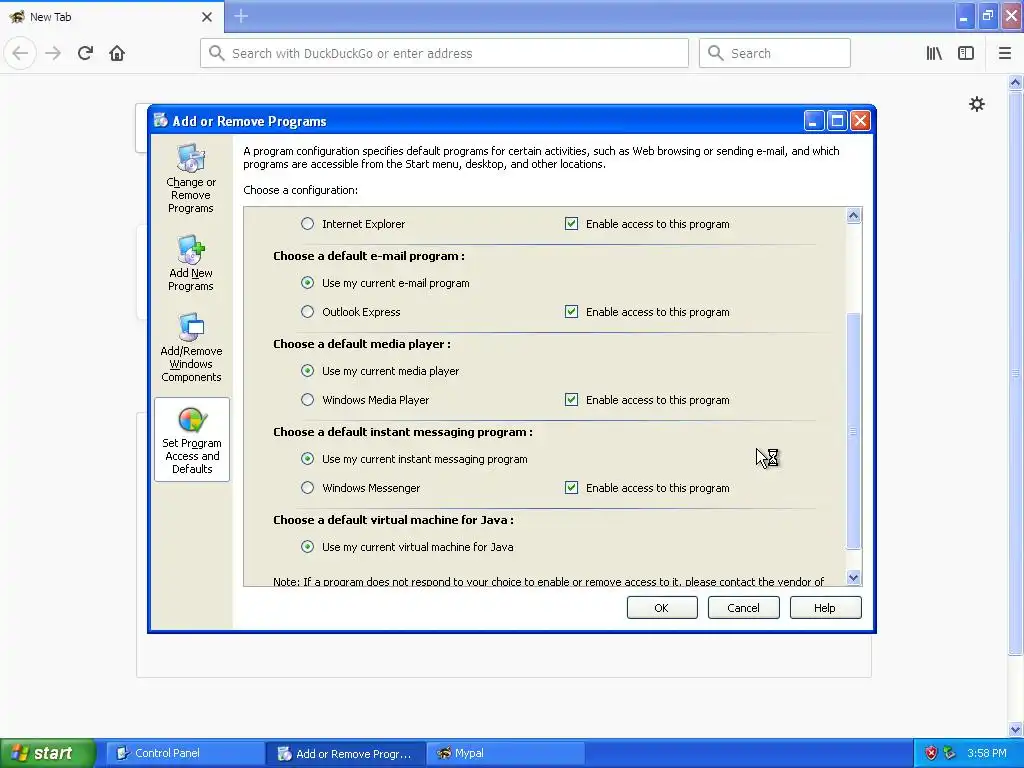The width and height of the screenshot is (1024, 768).
Task: Select Use my current virtual machine for Java
Action: [x=307, y=547]
